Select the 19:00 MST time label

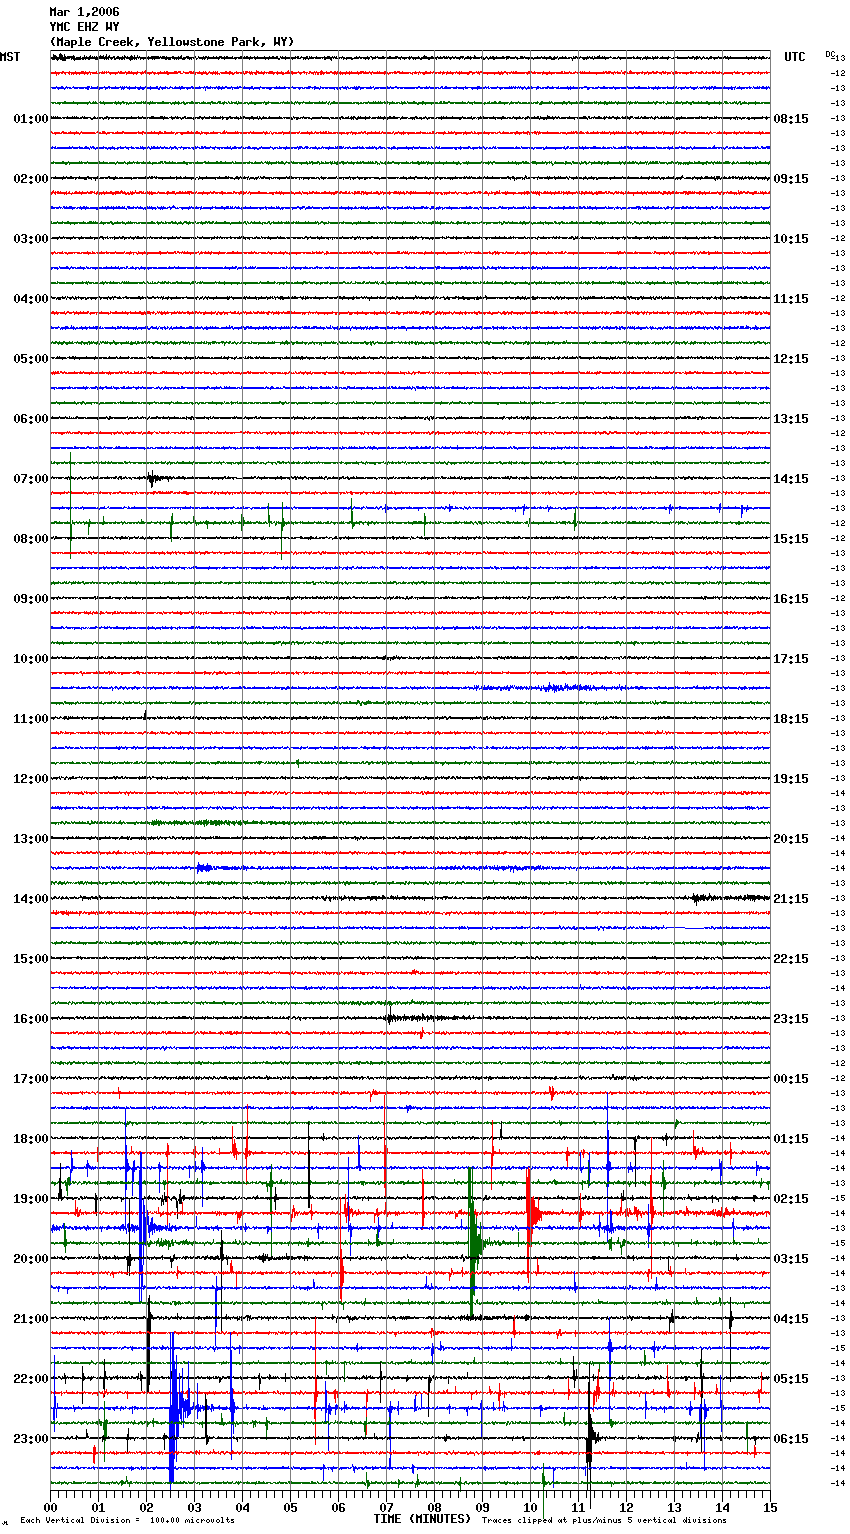(31, 1199)
